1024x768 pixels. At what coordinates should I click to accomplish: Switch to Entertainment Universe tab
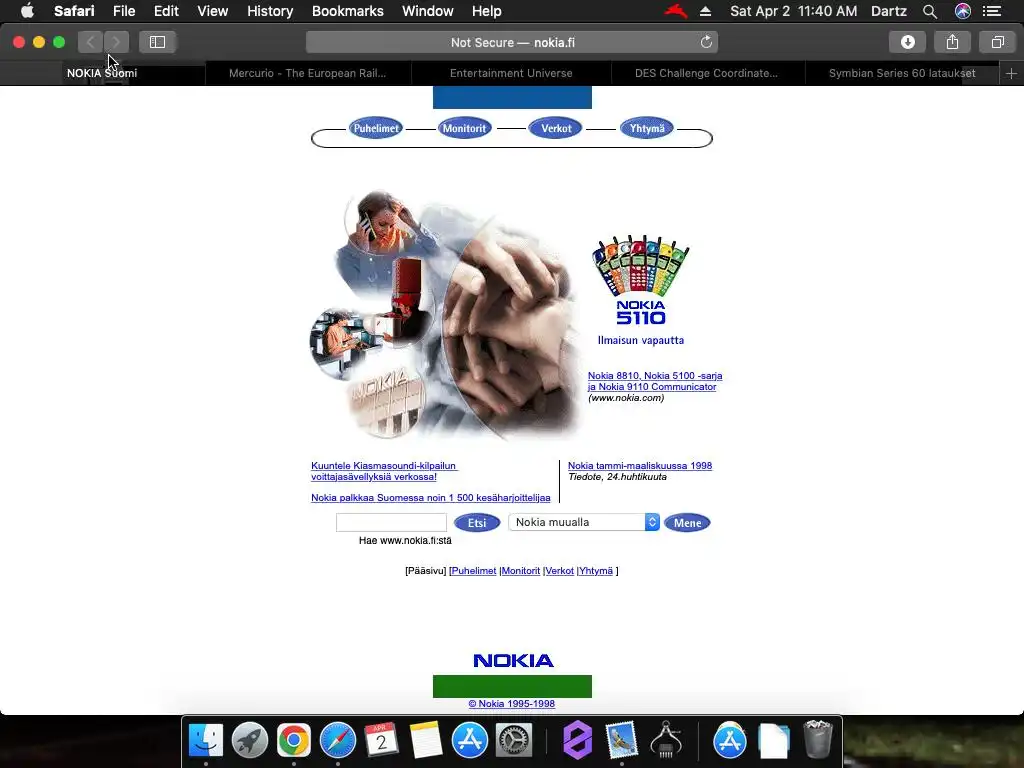(x=511, y=73)
